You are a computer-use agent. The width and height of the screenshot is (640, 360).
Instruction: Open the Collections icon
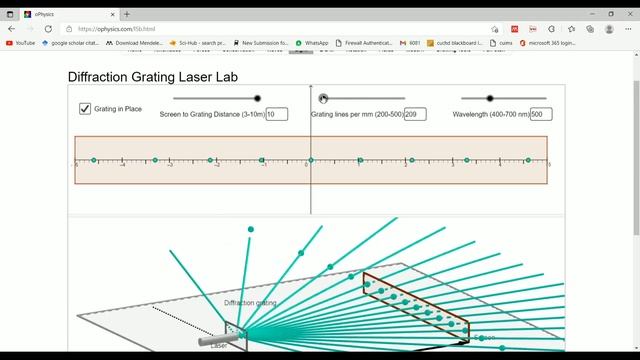(x=590, y=29)
